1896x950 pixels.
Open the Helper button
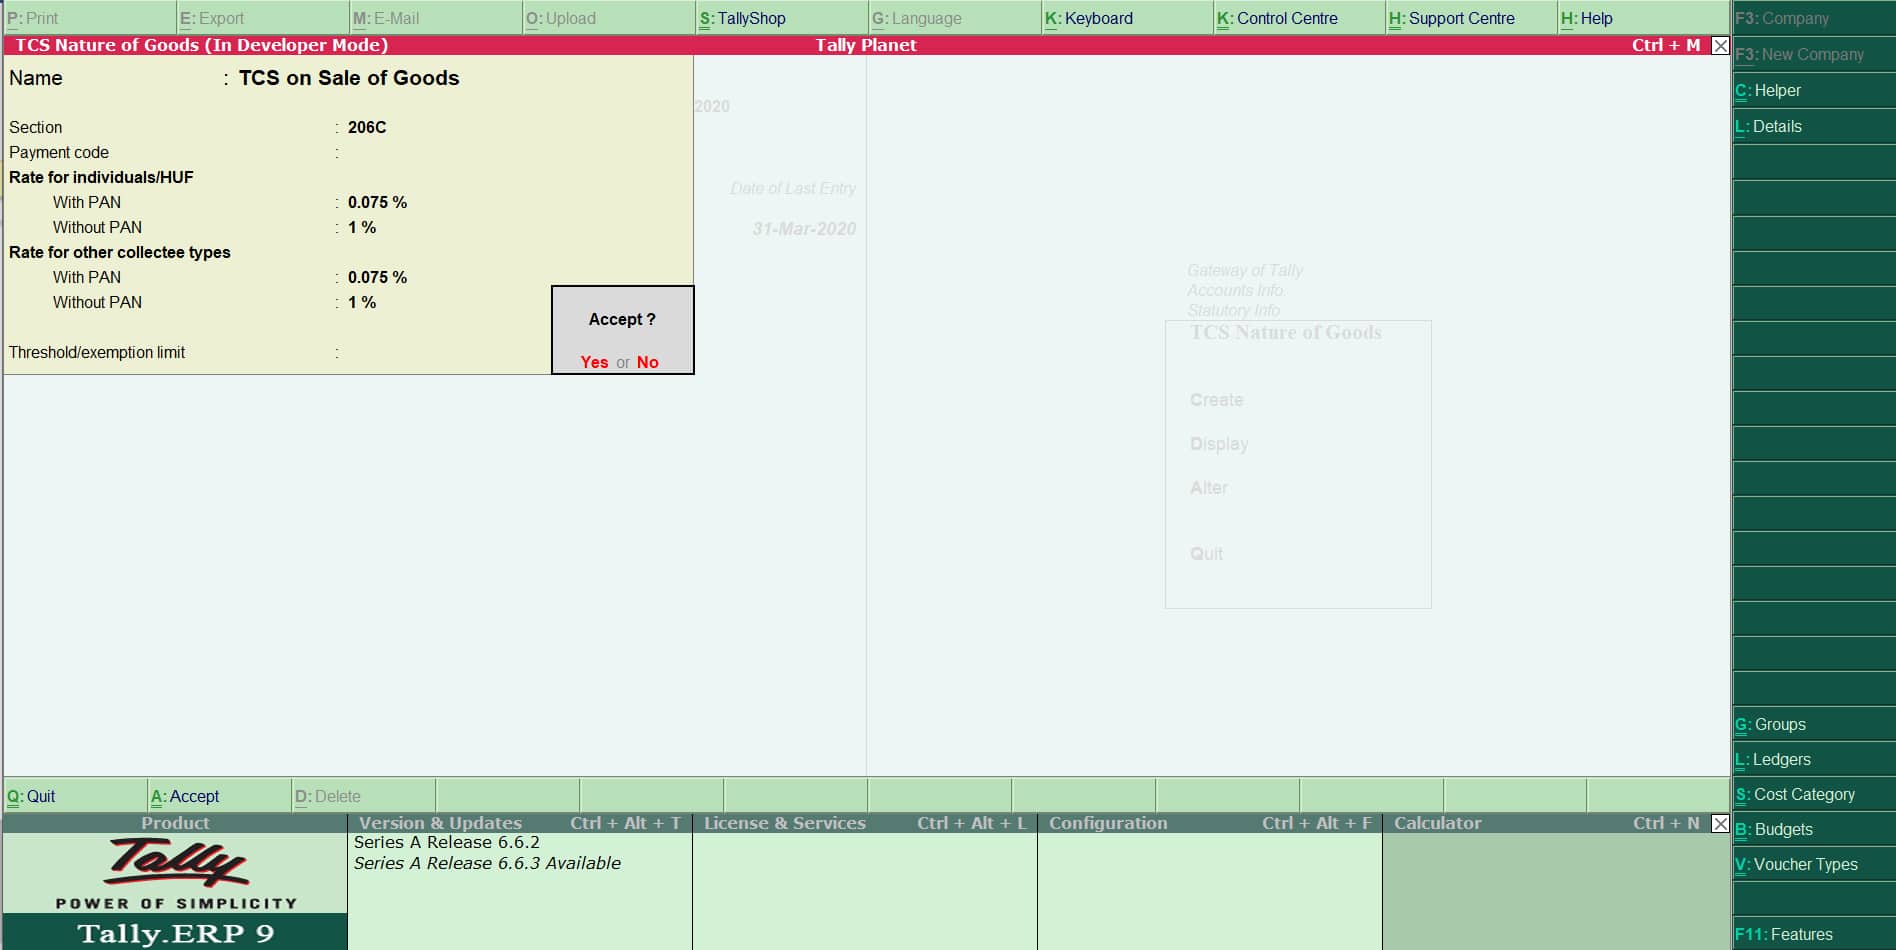(1814, 90)
